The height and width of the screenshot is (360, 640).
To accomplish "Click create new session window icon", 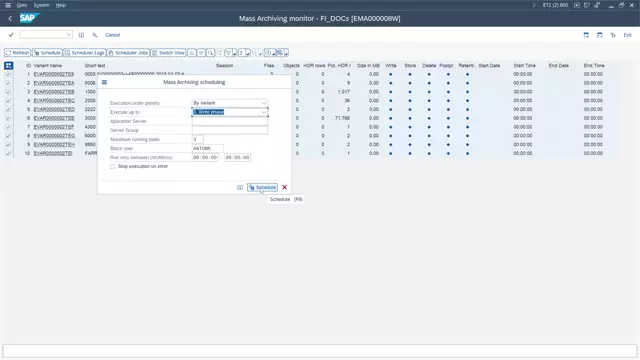I will 586,35.
